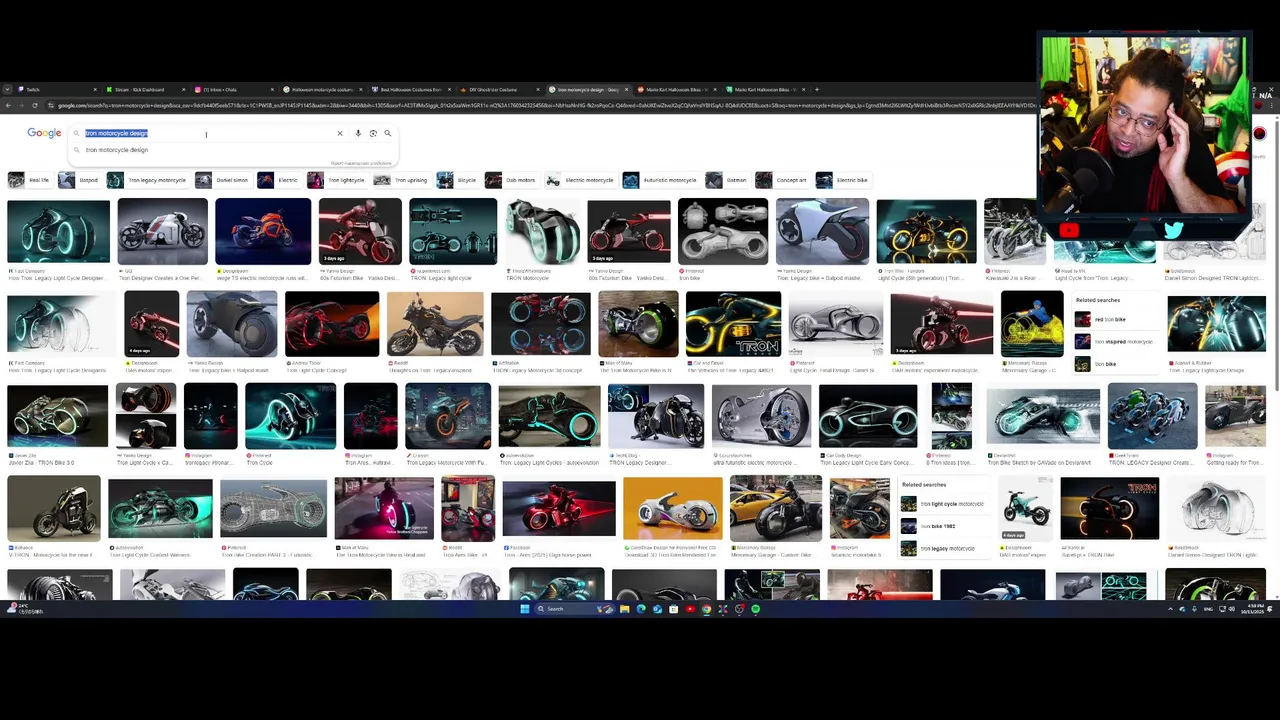Screen dimensions: 1280x720
Task: Open related search tron bike 1982
Action: click(x=942, y=526)
